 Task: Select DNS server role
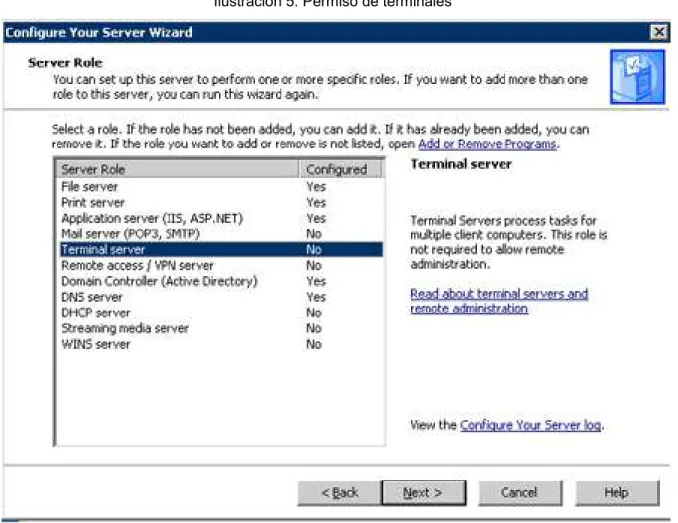(221, 297)
